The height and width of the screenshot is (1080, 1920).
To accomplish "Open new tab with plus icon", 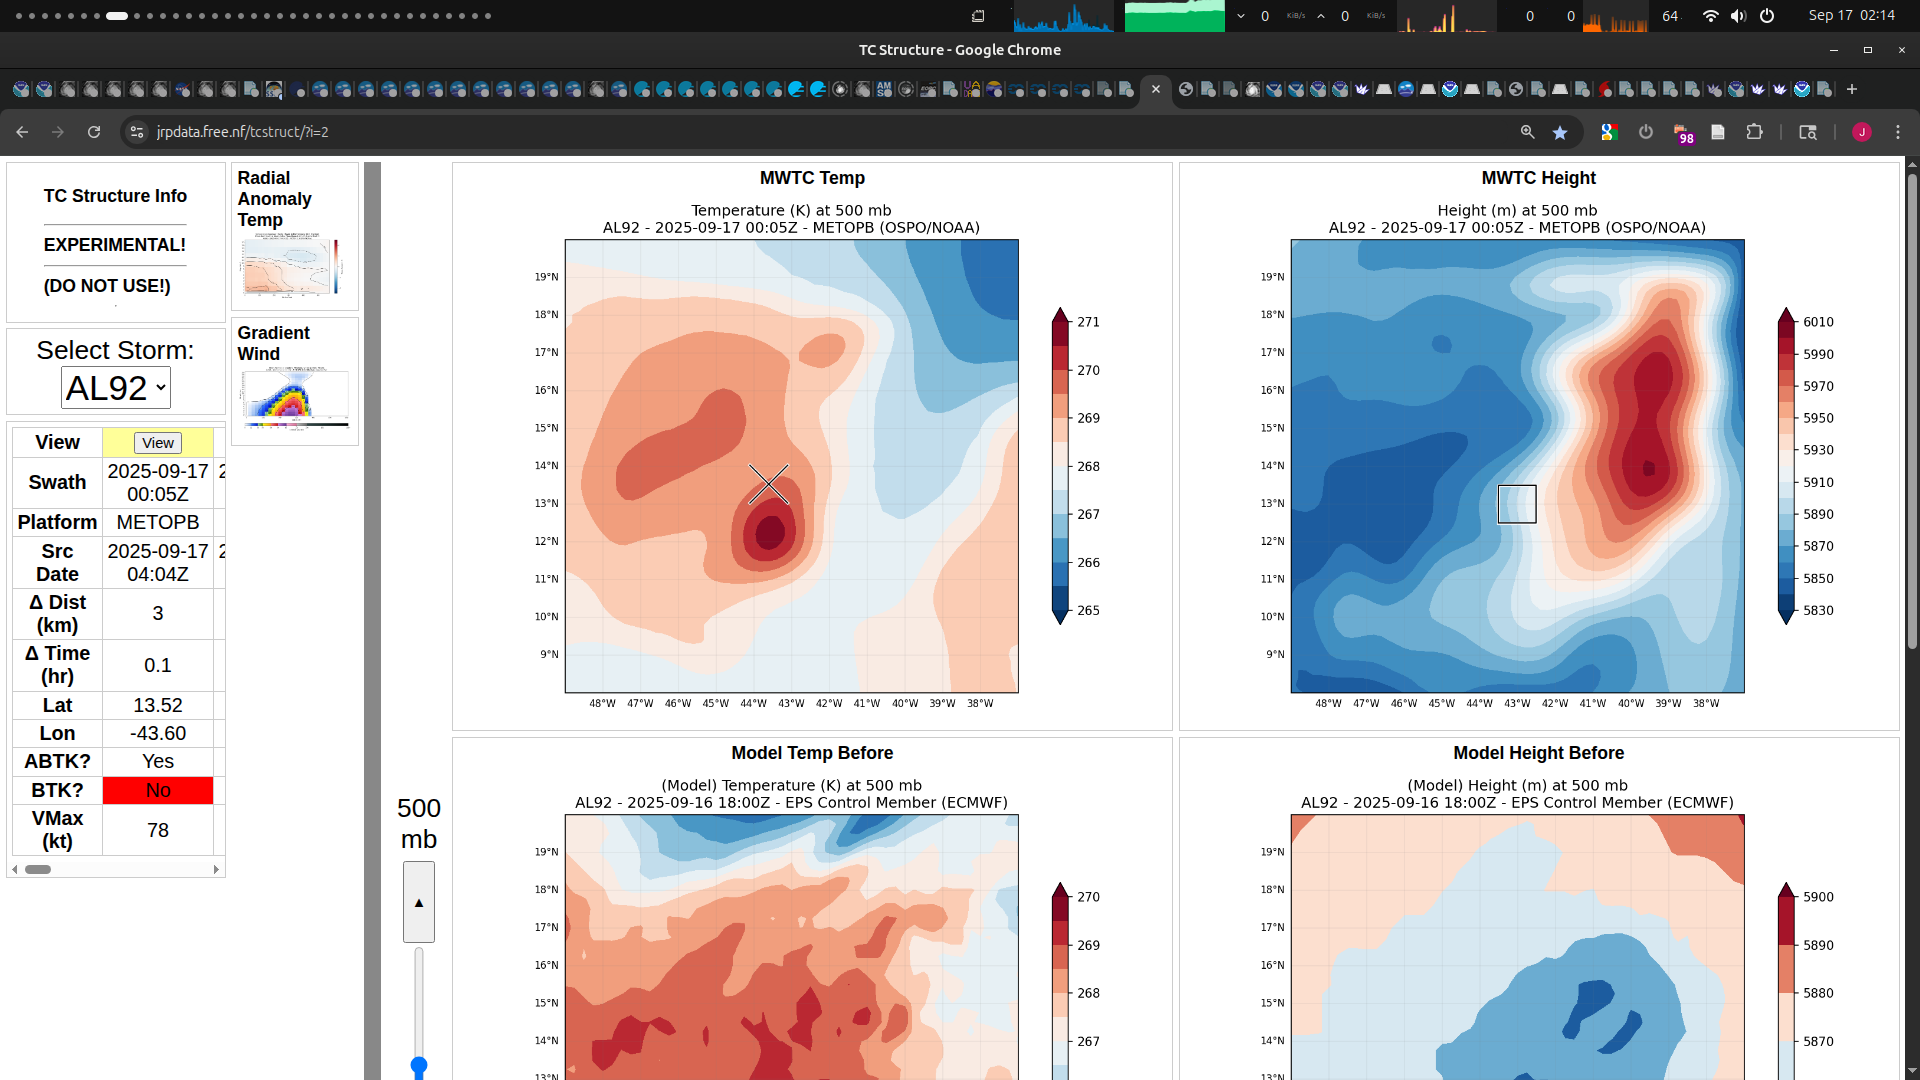I will click(x=1852, y=89).
